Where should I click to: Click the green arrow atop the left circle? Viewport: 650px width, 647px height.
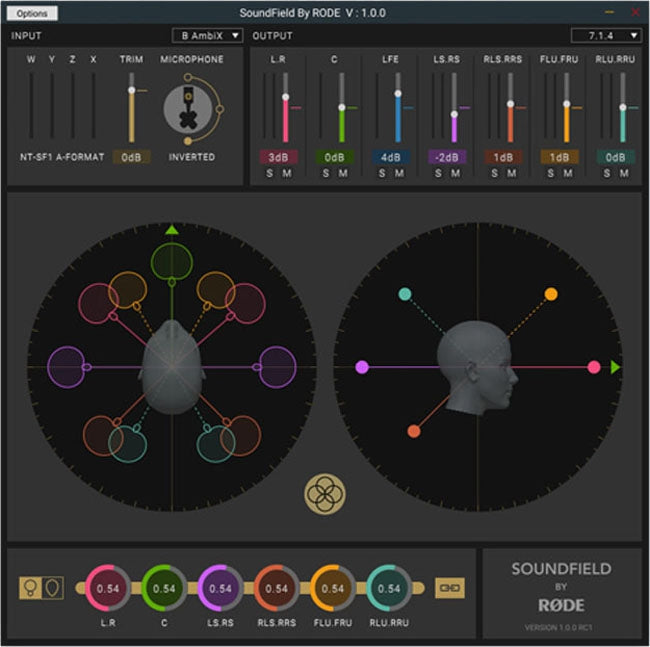(171, 229)
